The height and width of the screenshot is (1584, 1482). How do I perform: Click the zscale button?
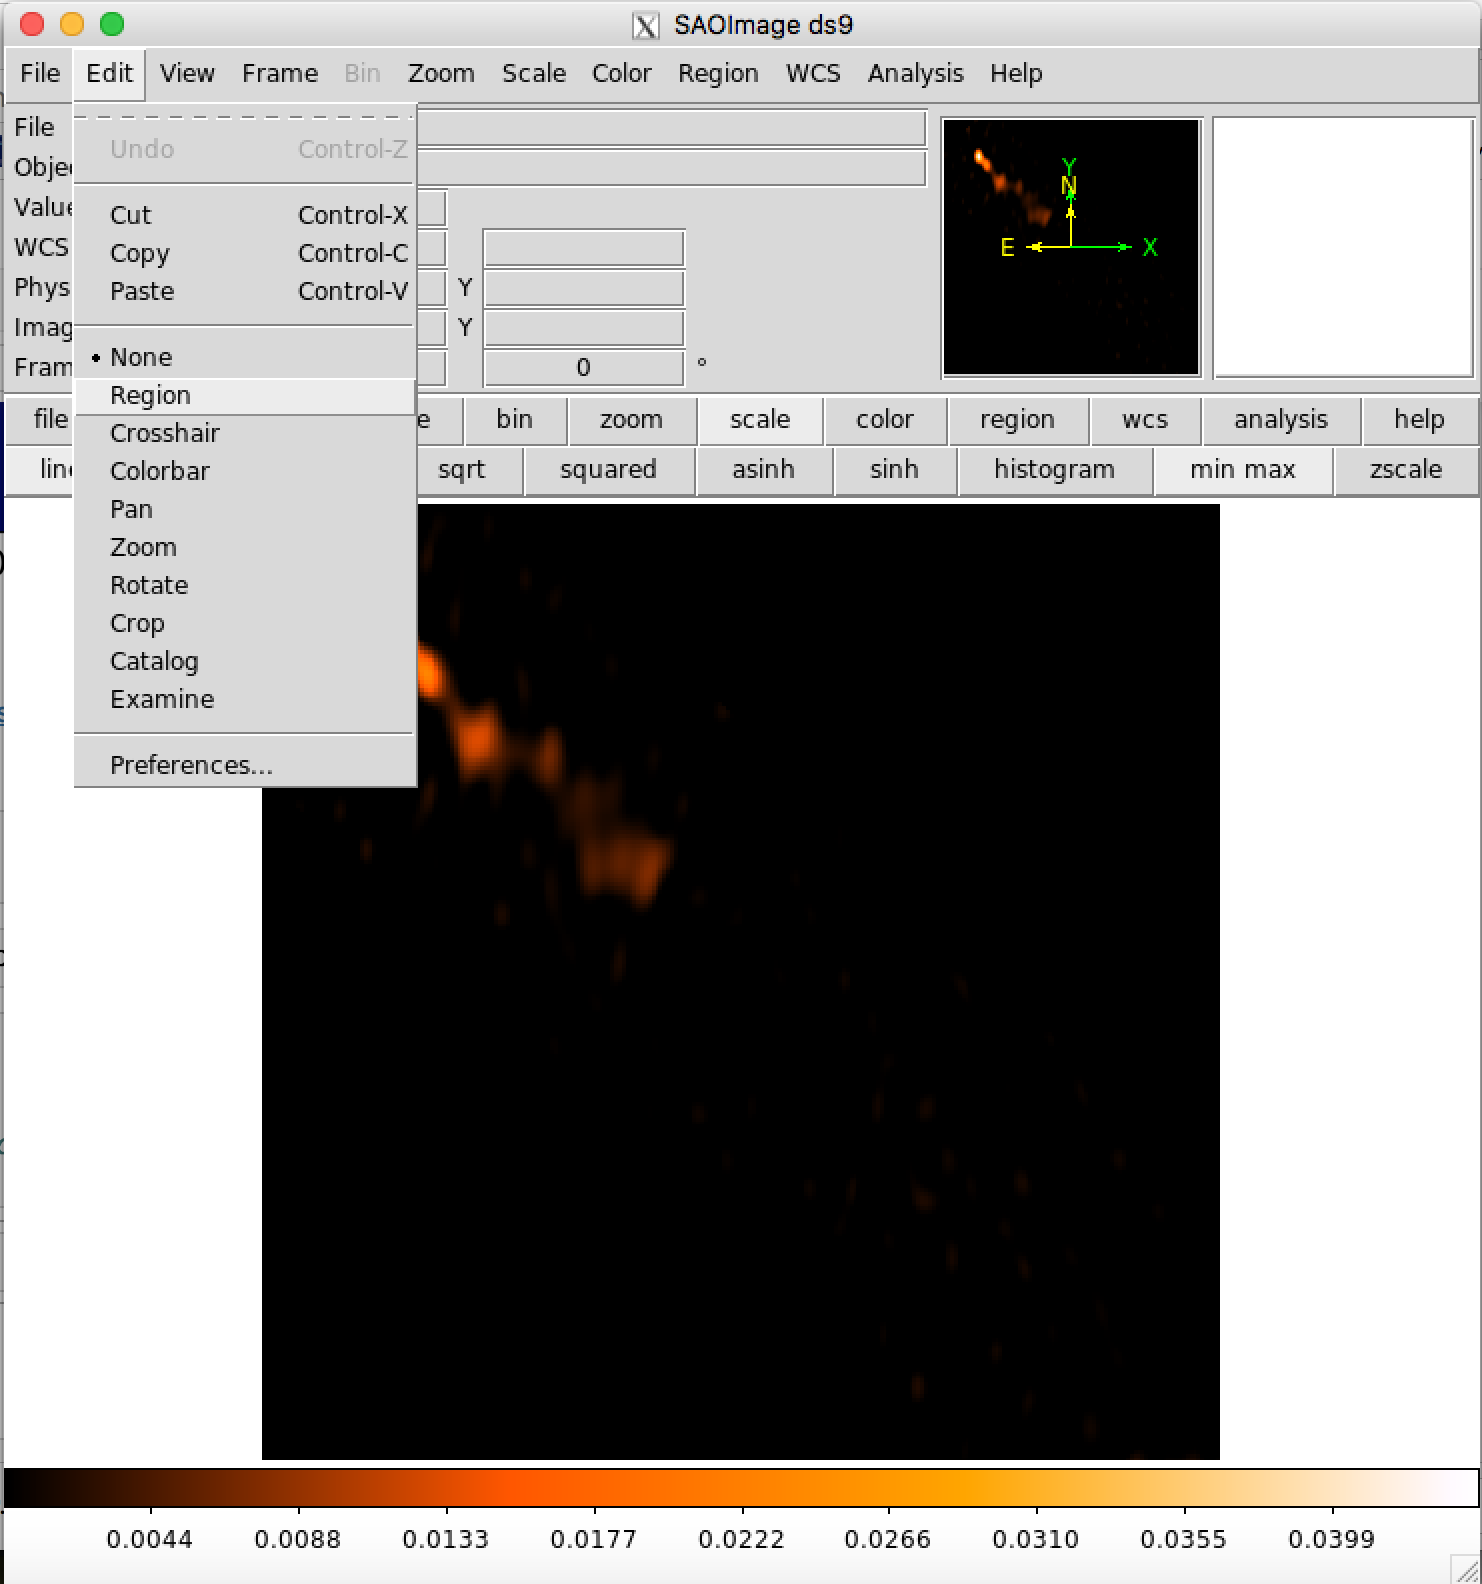(x=1406, y=470)
